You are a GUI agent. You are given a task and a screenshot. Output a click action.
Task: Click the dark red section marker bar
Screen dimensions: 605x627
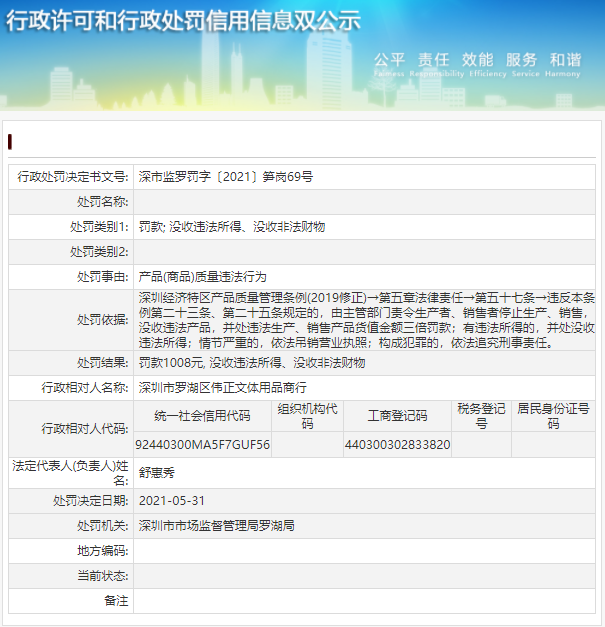coord(10,140)
